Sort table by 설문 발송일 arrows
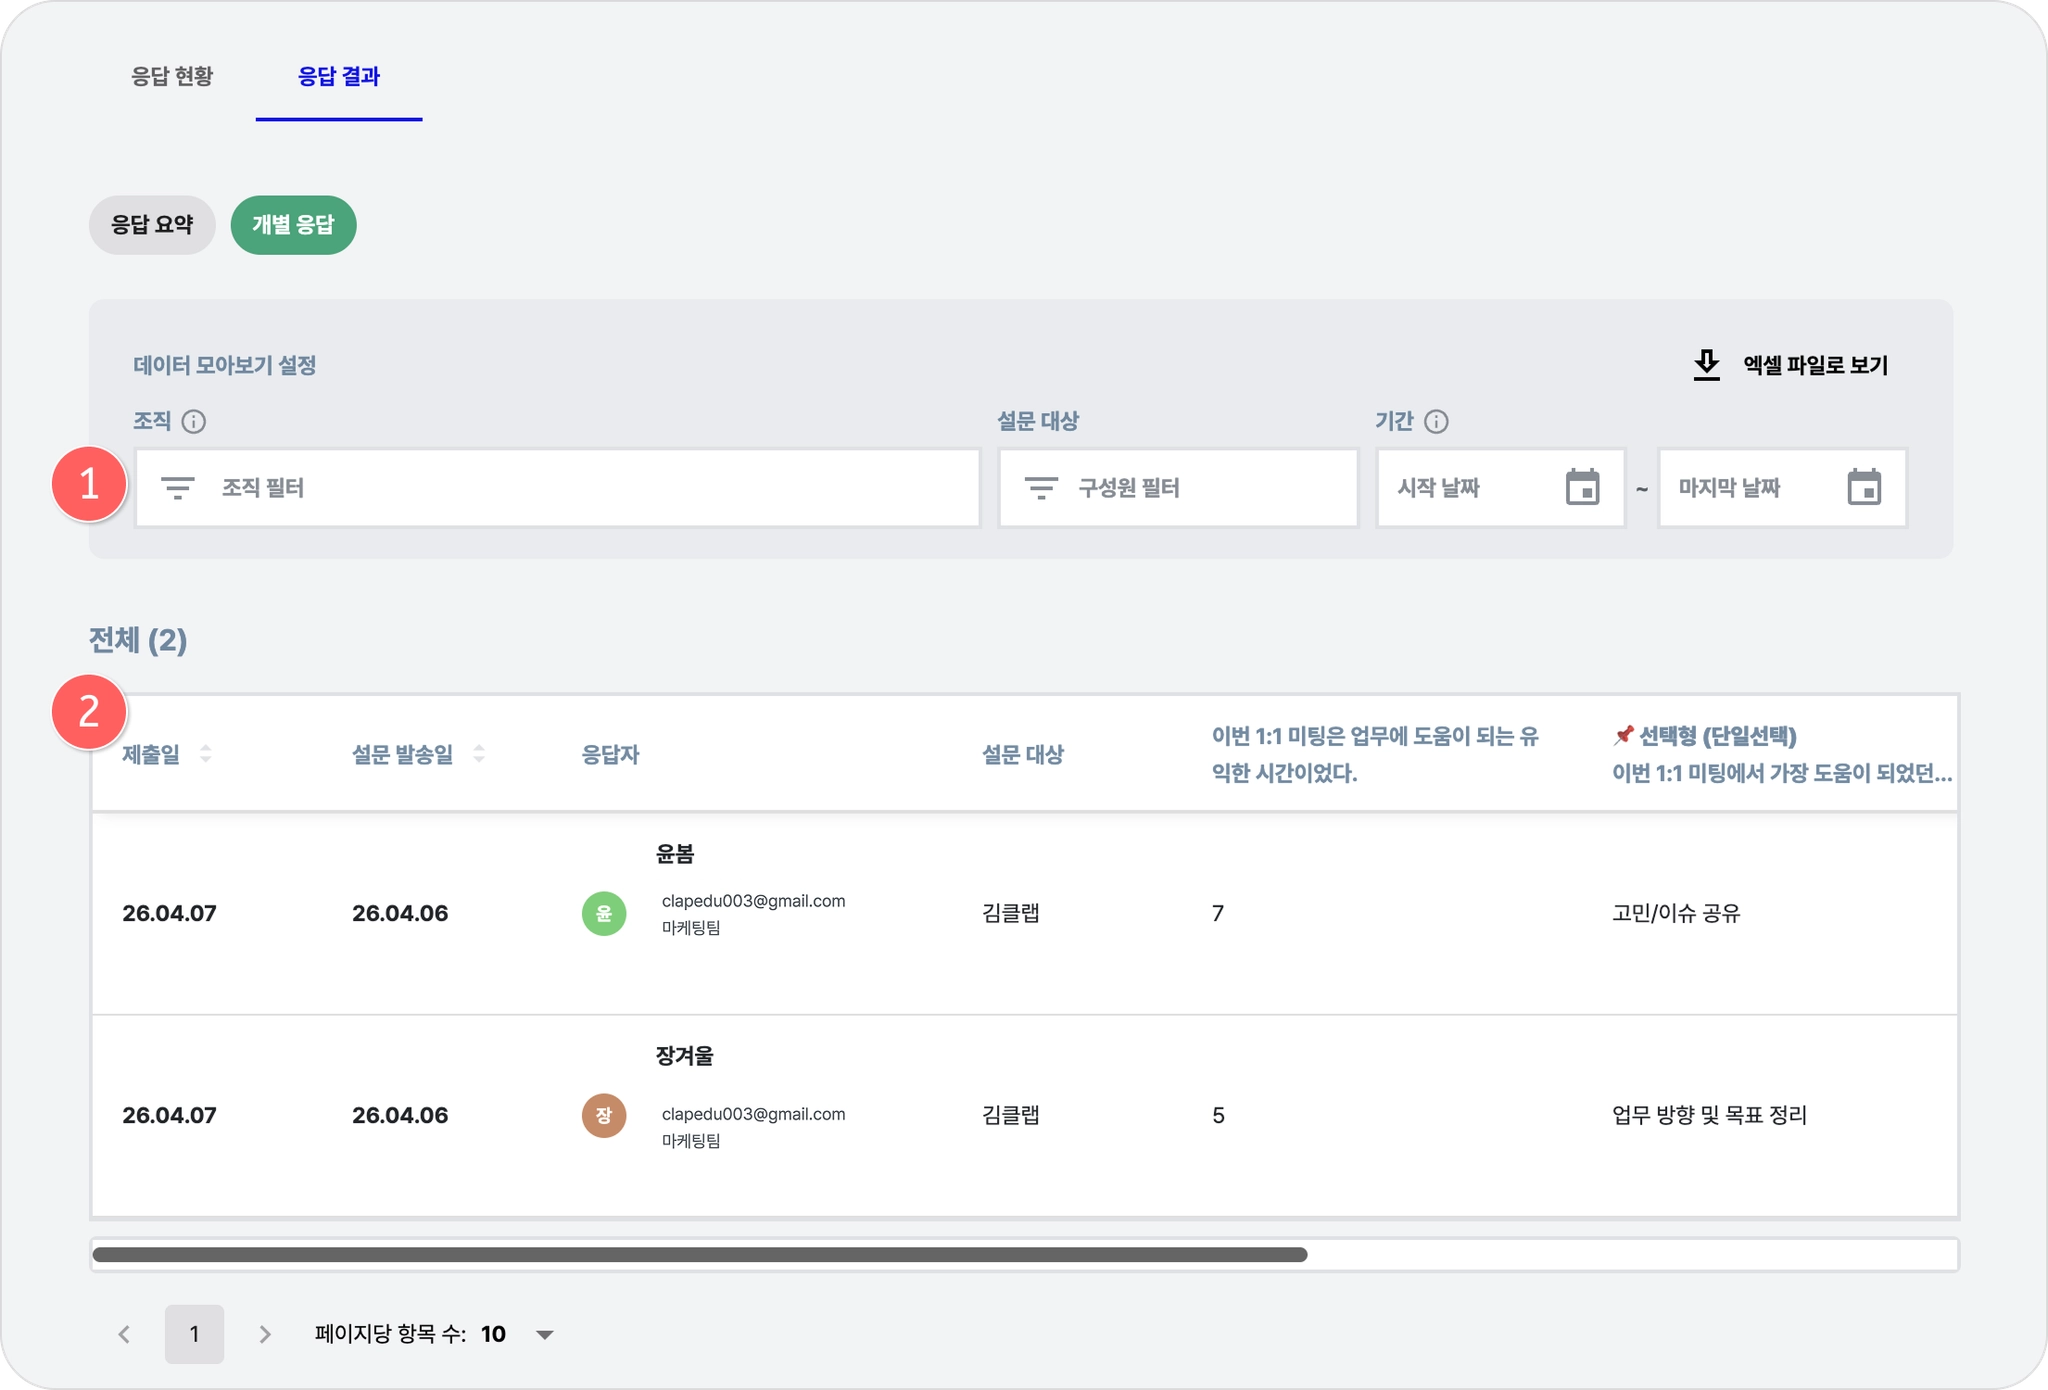Screen dimensions: 2048x1390 pyautogui.click(x=479, y=754)
